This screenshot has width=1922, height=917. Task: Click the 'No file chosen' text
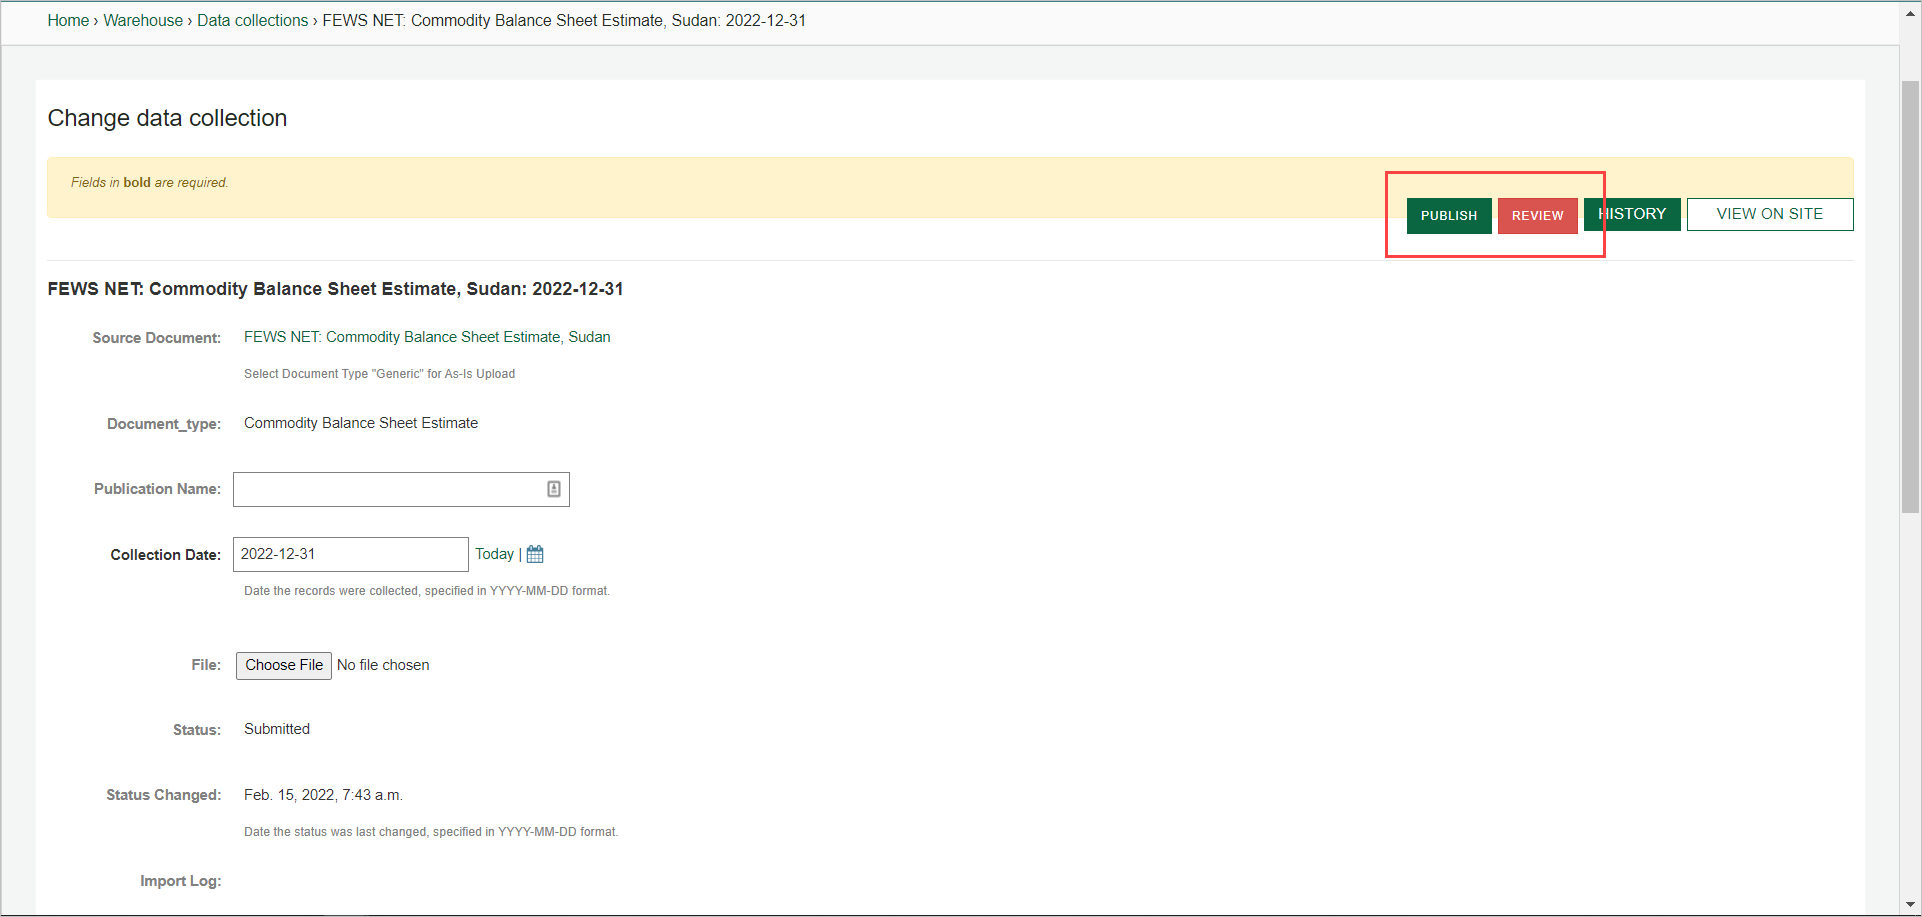tap(383, 665)
